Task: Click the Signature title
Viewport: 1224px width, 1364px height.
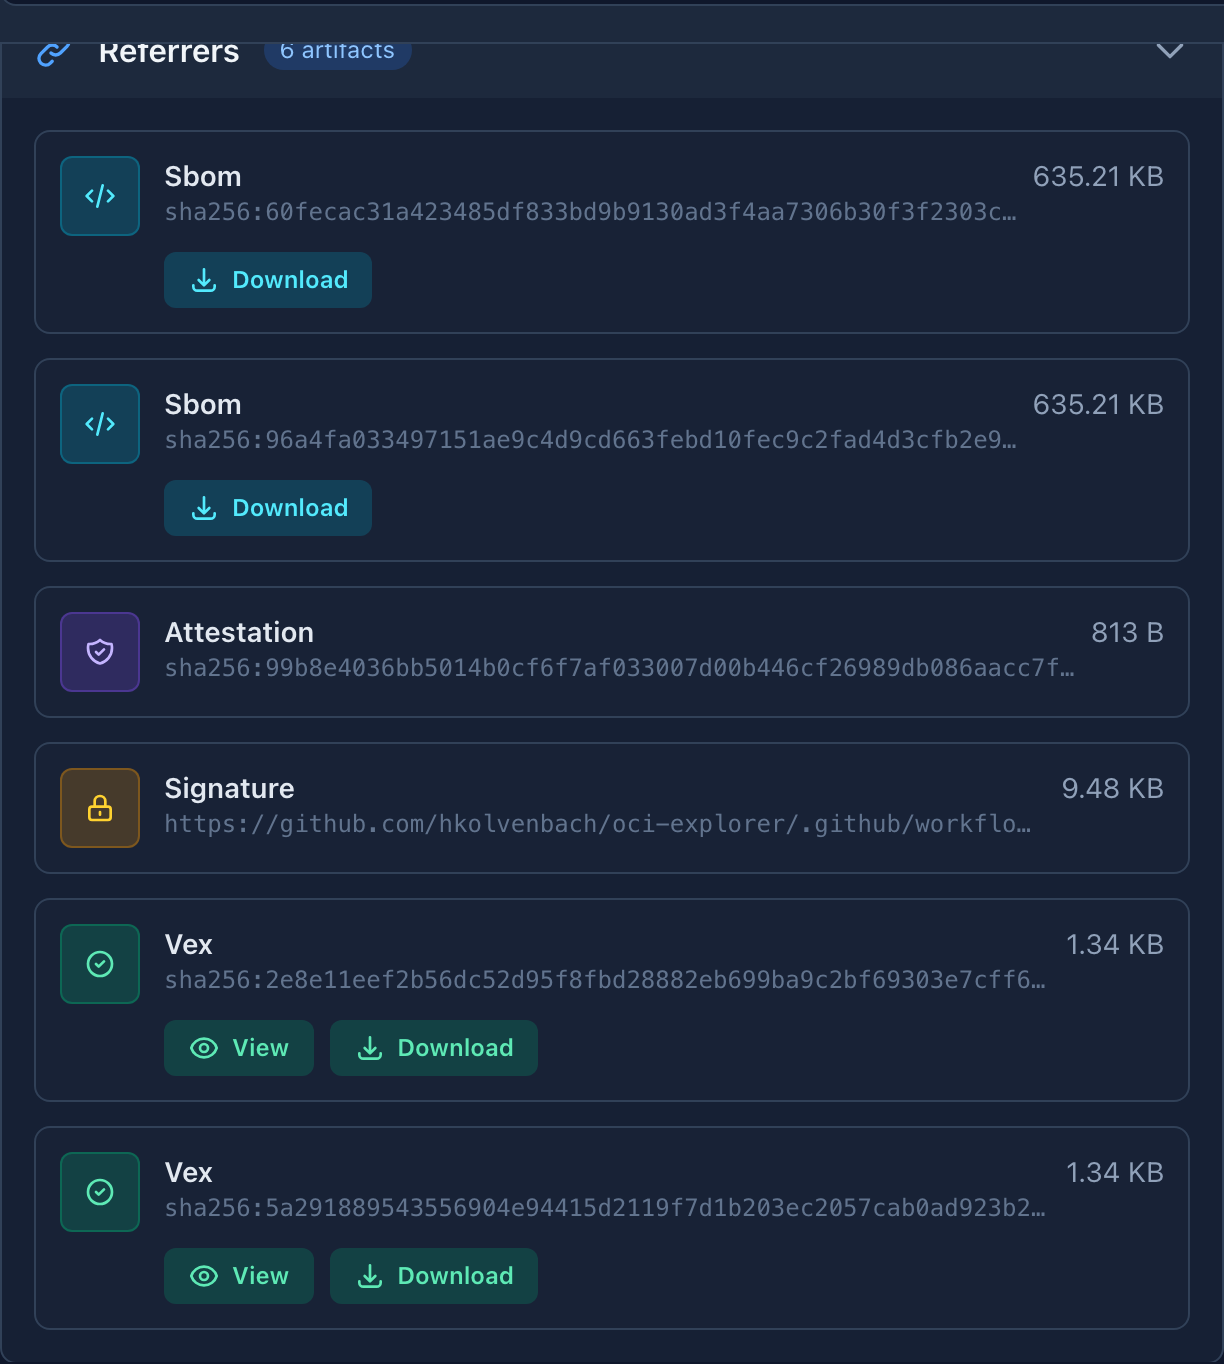Action: tap(229, 789)
